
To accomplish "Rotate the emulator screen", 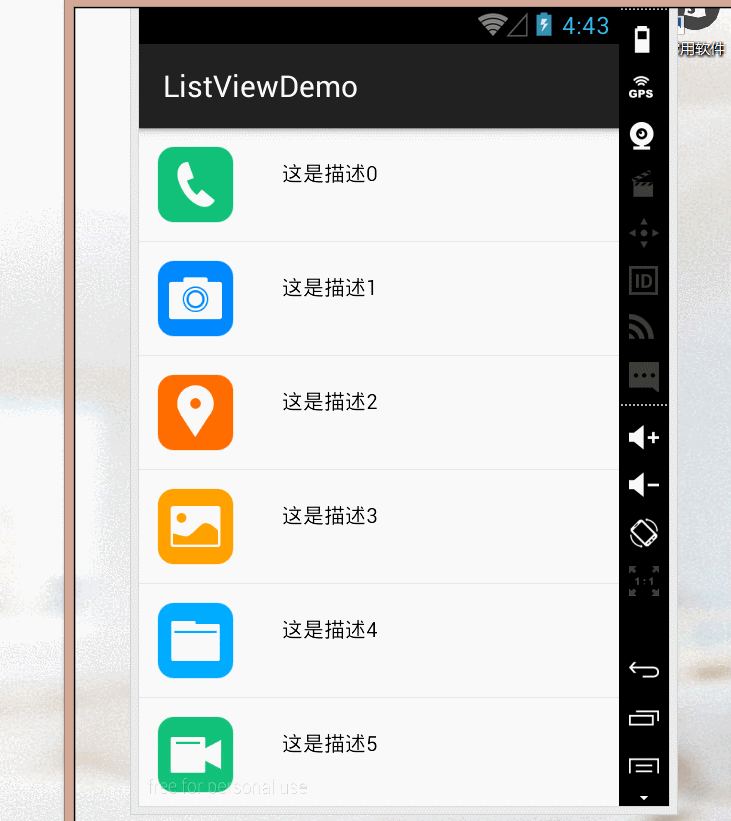I will [644, 533].
